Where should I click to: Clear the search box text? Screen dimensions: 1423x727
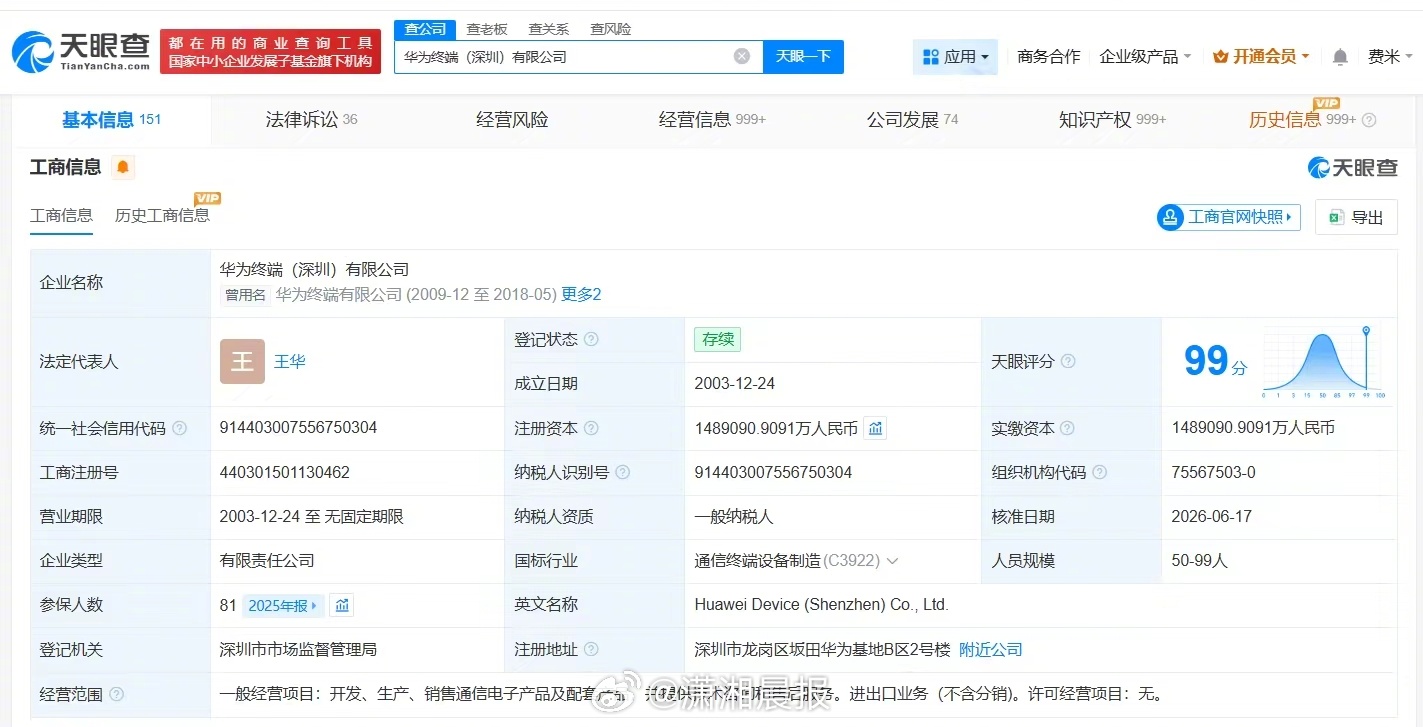[742, 56]
